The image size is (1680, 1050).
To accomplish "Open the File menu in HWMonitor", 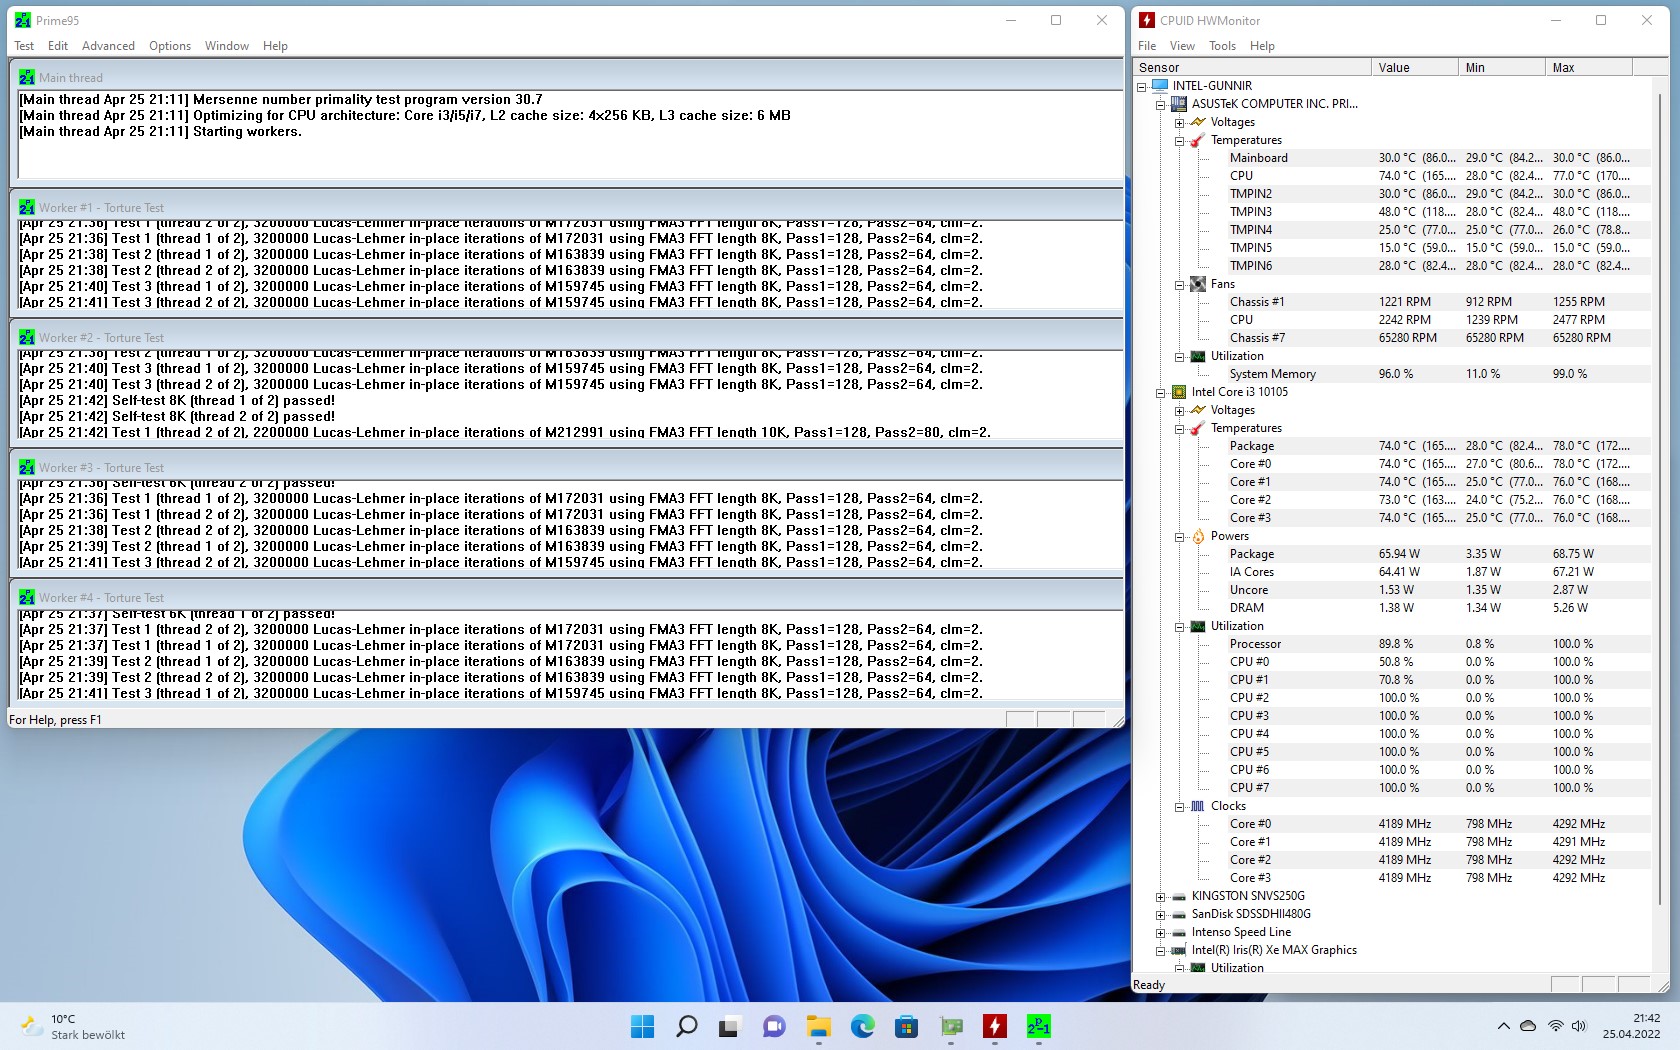I will click(1147, 46).
